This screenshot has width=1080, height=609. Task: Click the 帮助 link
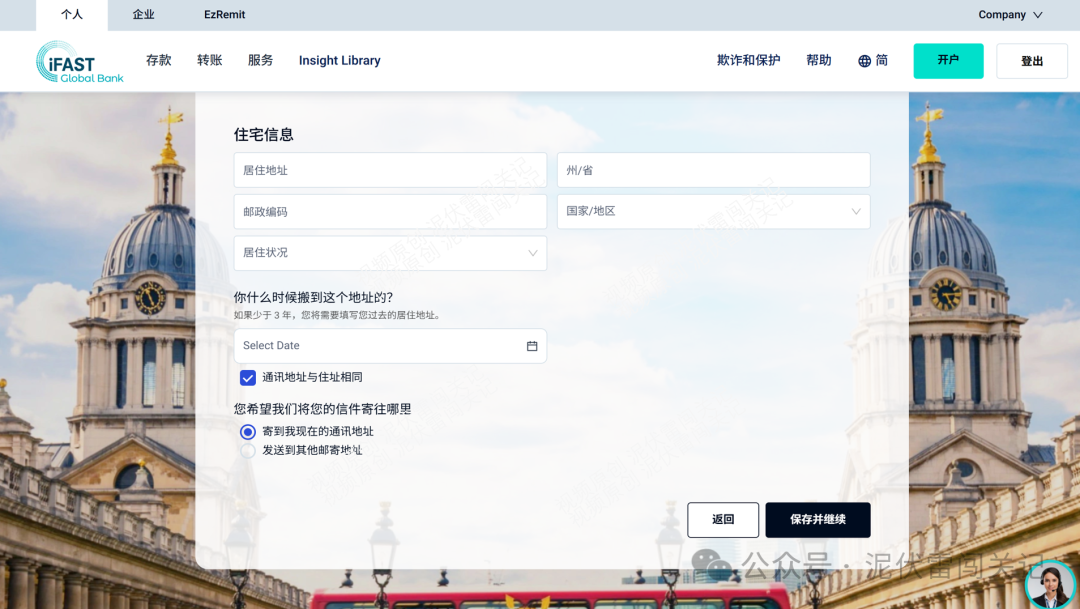click(818, 60)
